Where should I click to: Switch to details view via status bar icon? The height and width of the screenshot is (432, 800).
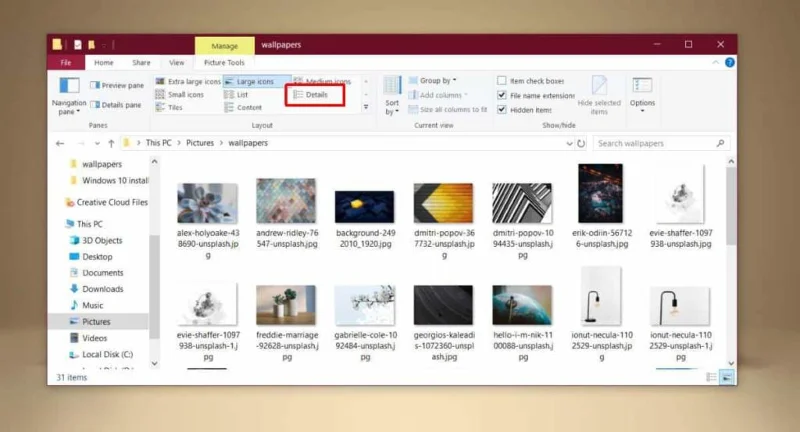click(x=711, y=377)
